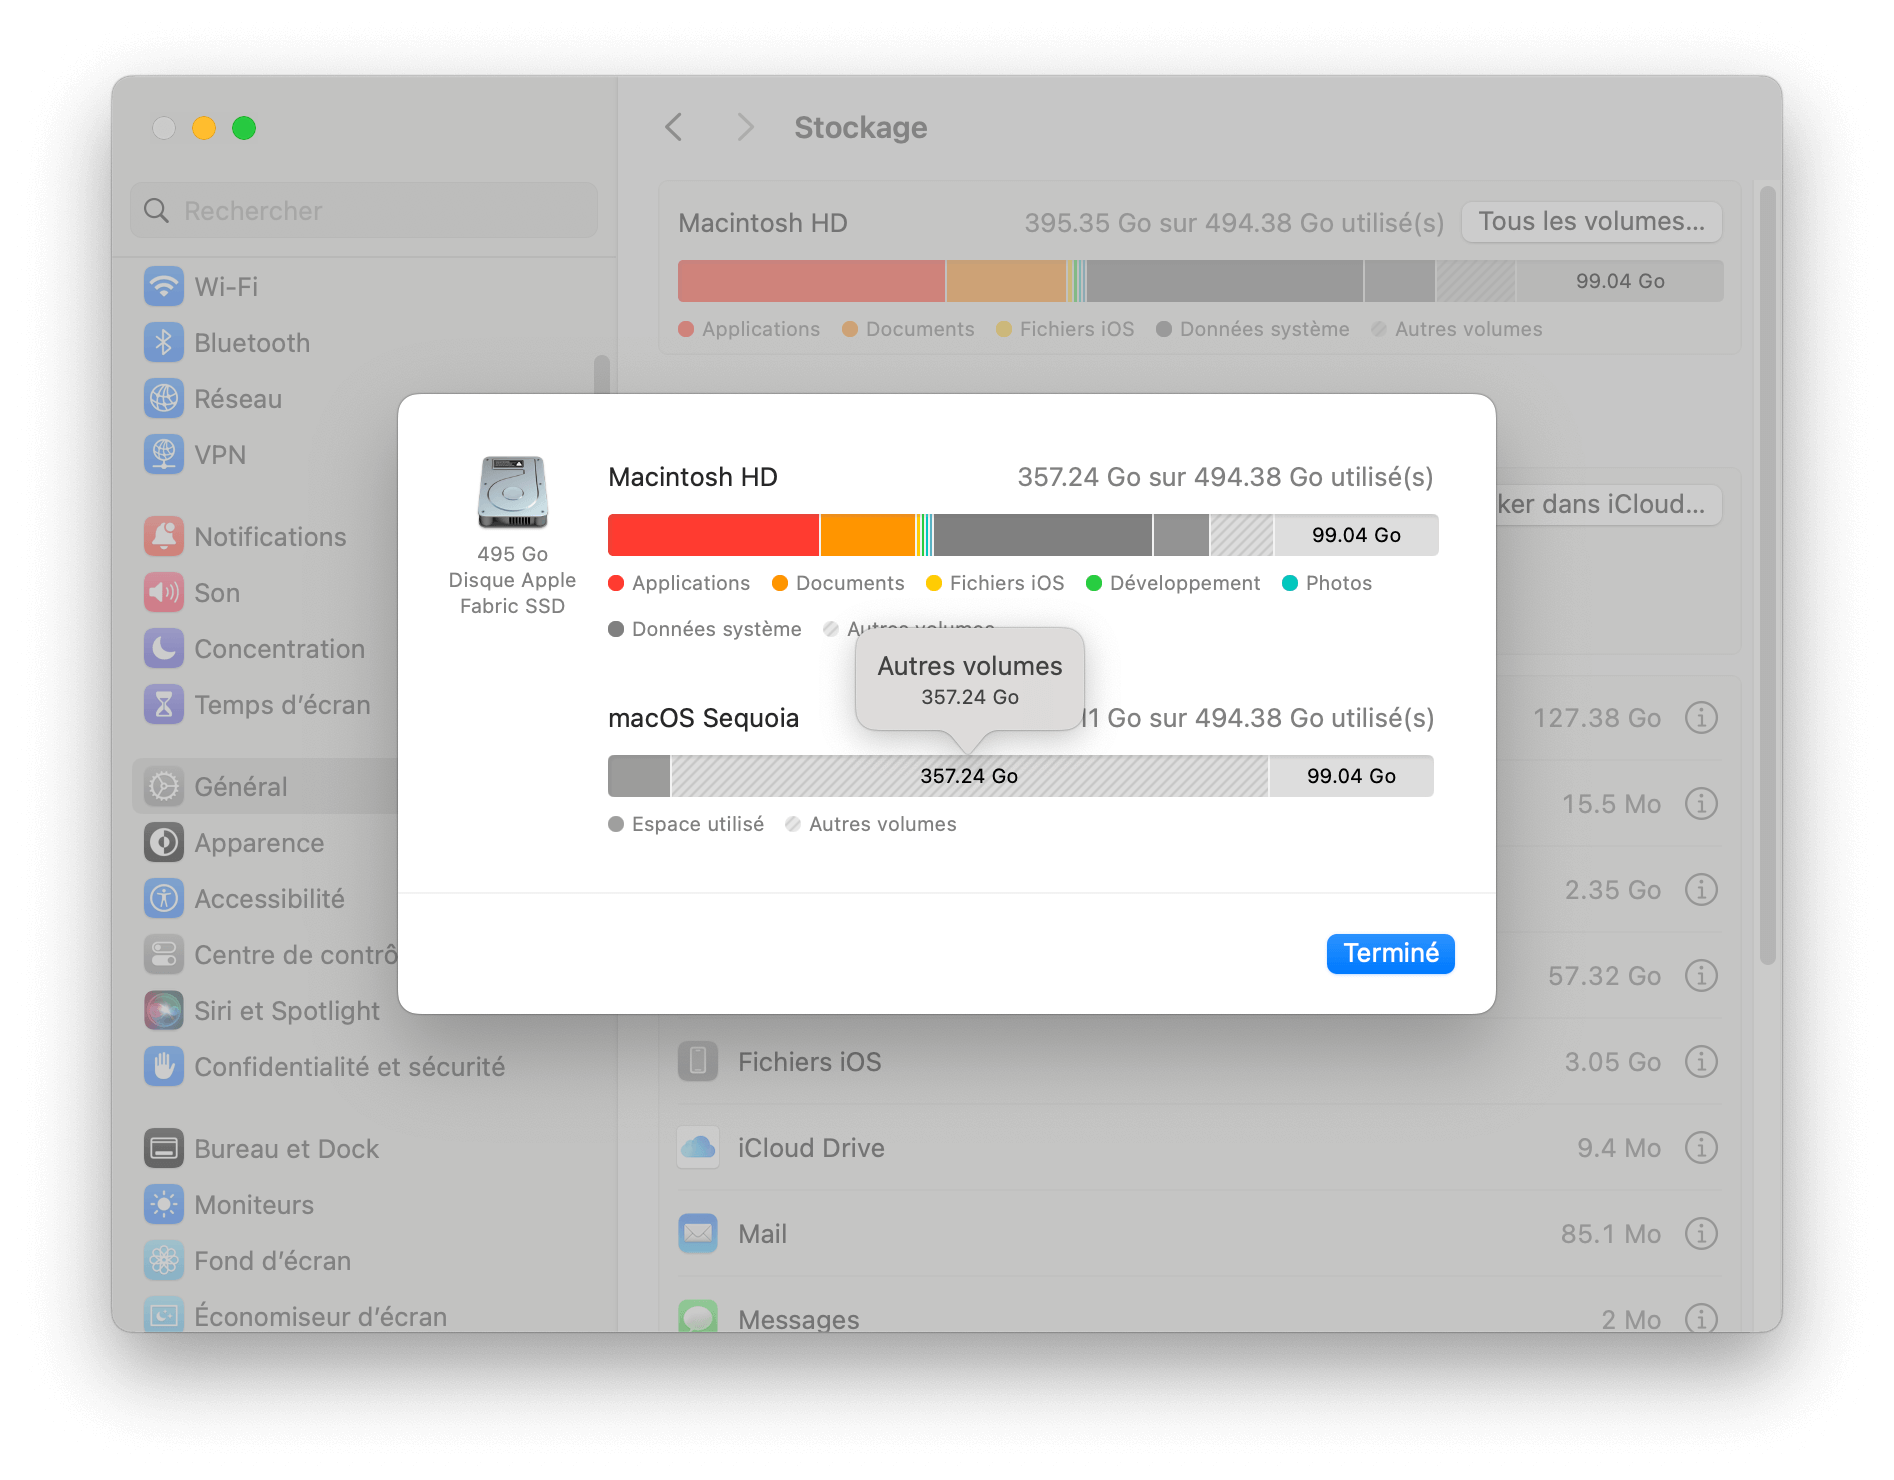Click the Applications legend entry in dialog
The width and height of the screenshot is (1894, 1480).
point(679,583)
